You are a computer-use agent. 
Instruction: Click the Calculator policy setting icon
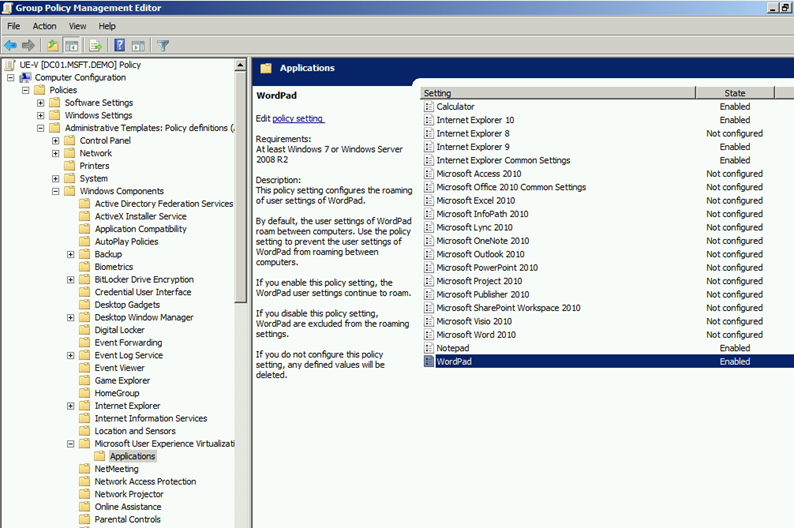pyautogui.click(x=429, y=106)
